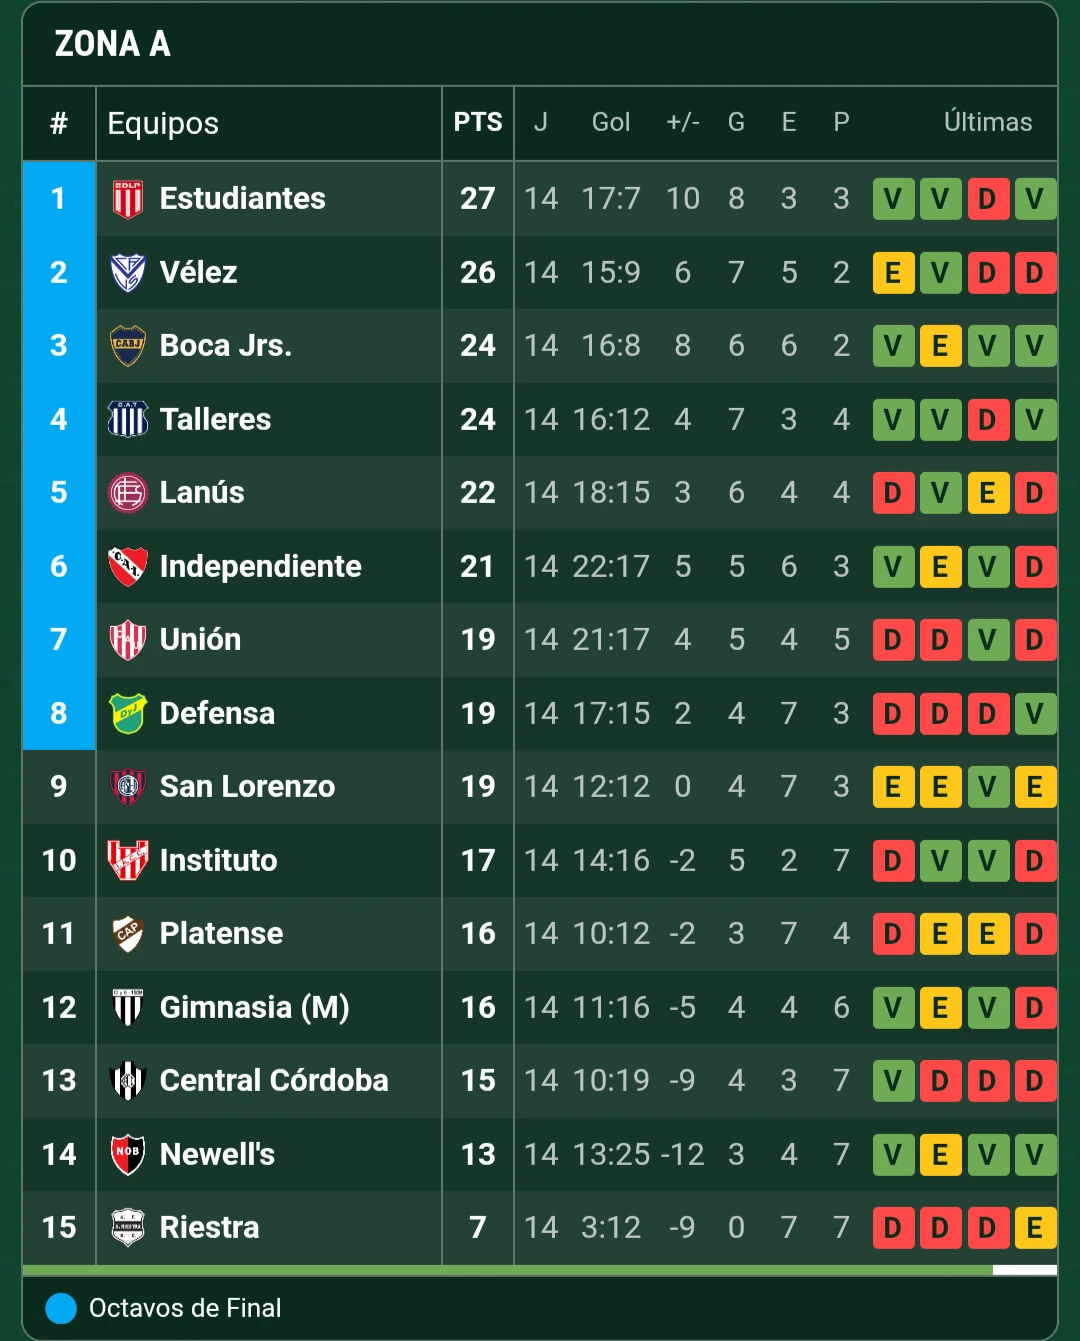Open the Últimas column header
The image size is (1080, 1341).
point(988,122)
